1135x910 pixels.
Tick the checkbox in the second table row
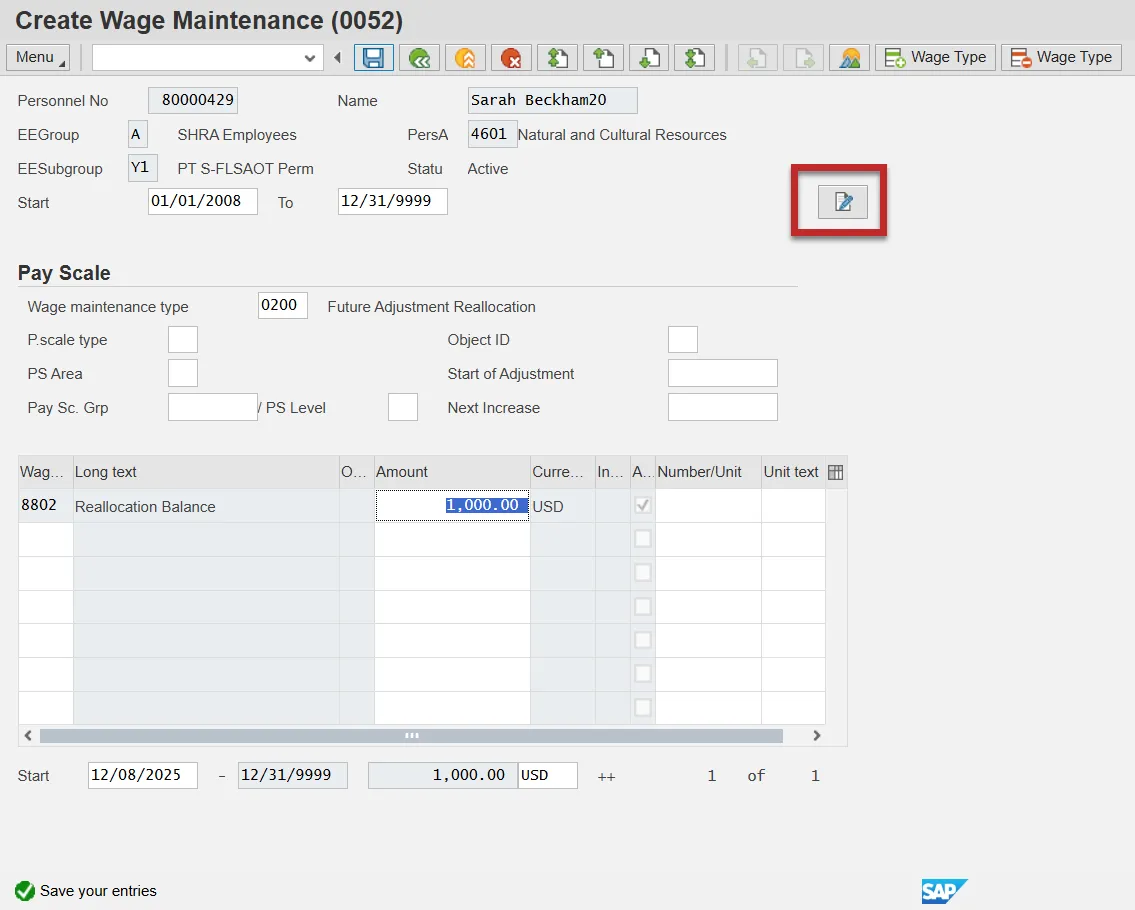pos(643,539)
